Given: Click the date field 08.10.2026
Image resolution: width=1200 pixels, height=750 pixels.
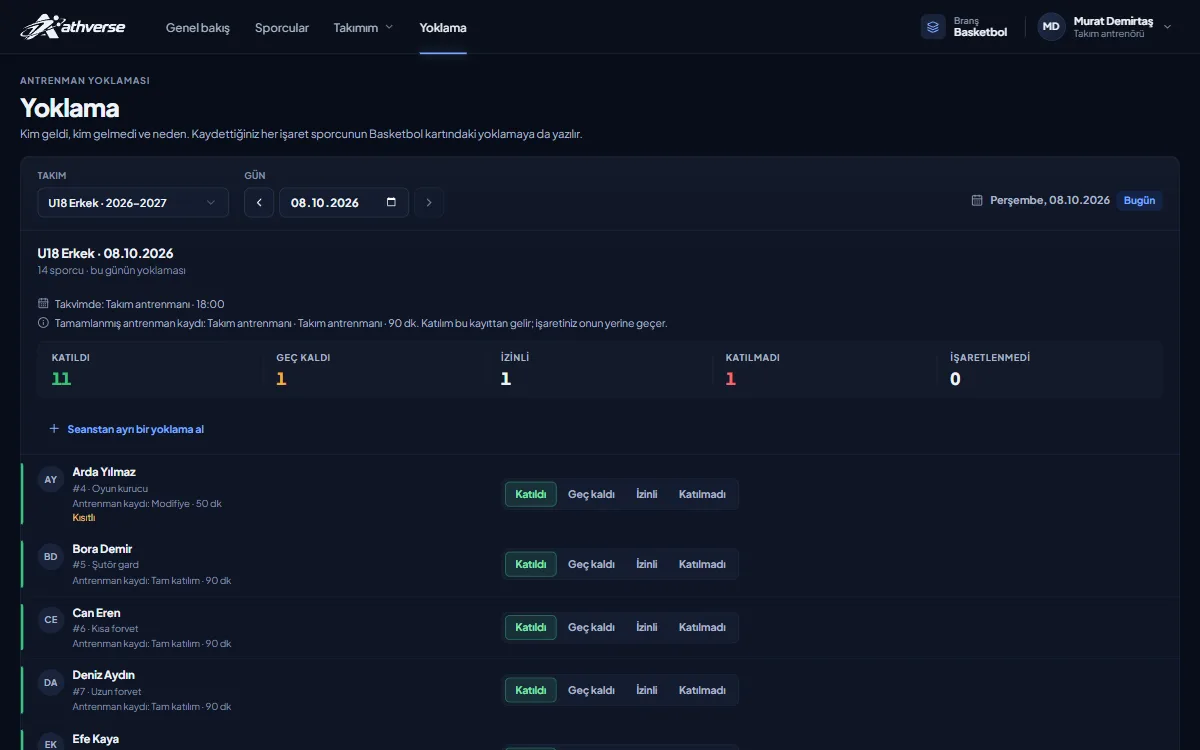Looking at the screenshot, I should point(344,202).
